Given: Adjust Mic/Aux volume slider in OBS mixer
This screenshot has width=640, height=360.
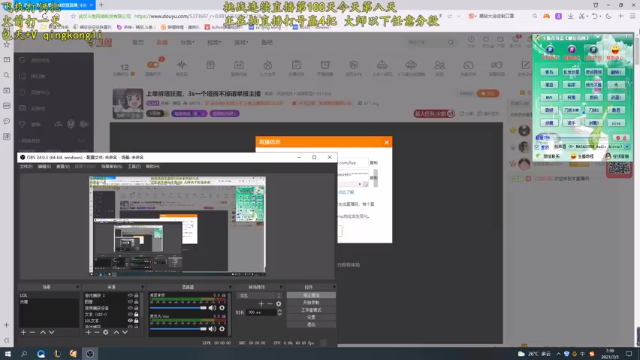Looking at the screenshot, I should (x=178, y=329).
